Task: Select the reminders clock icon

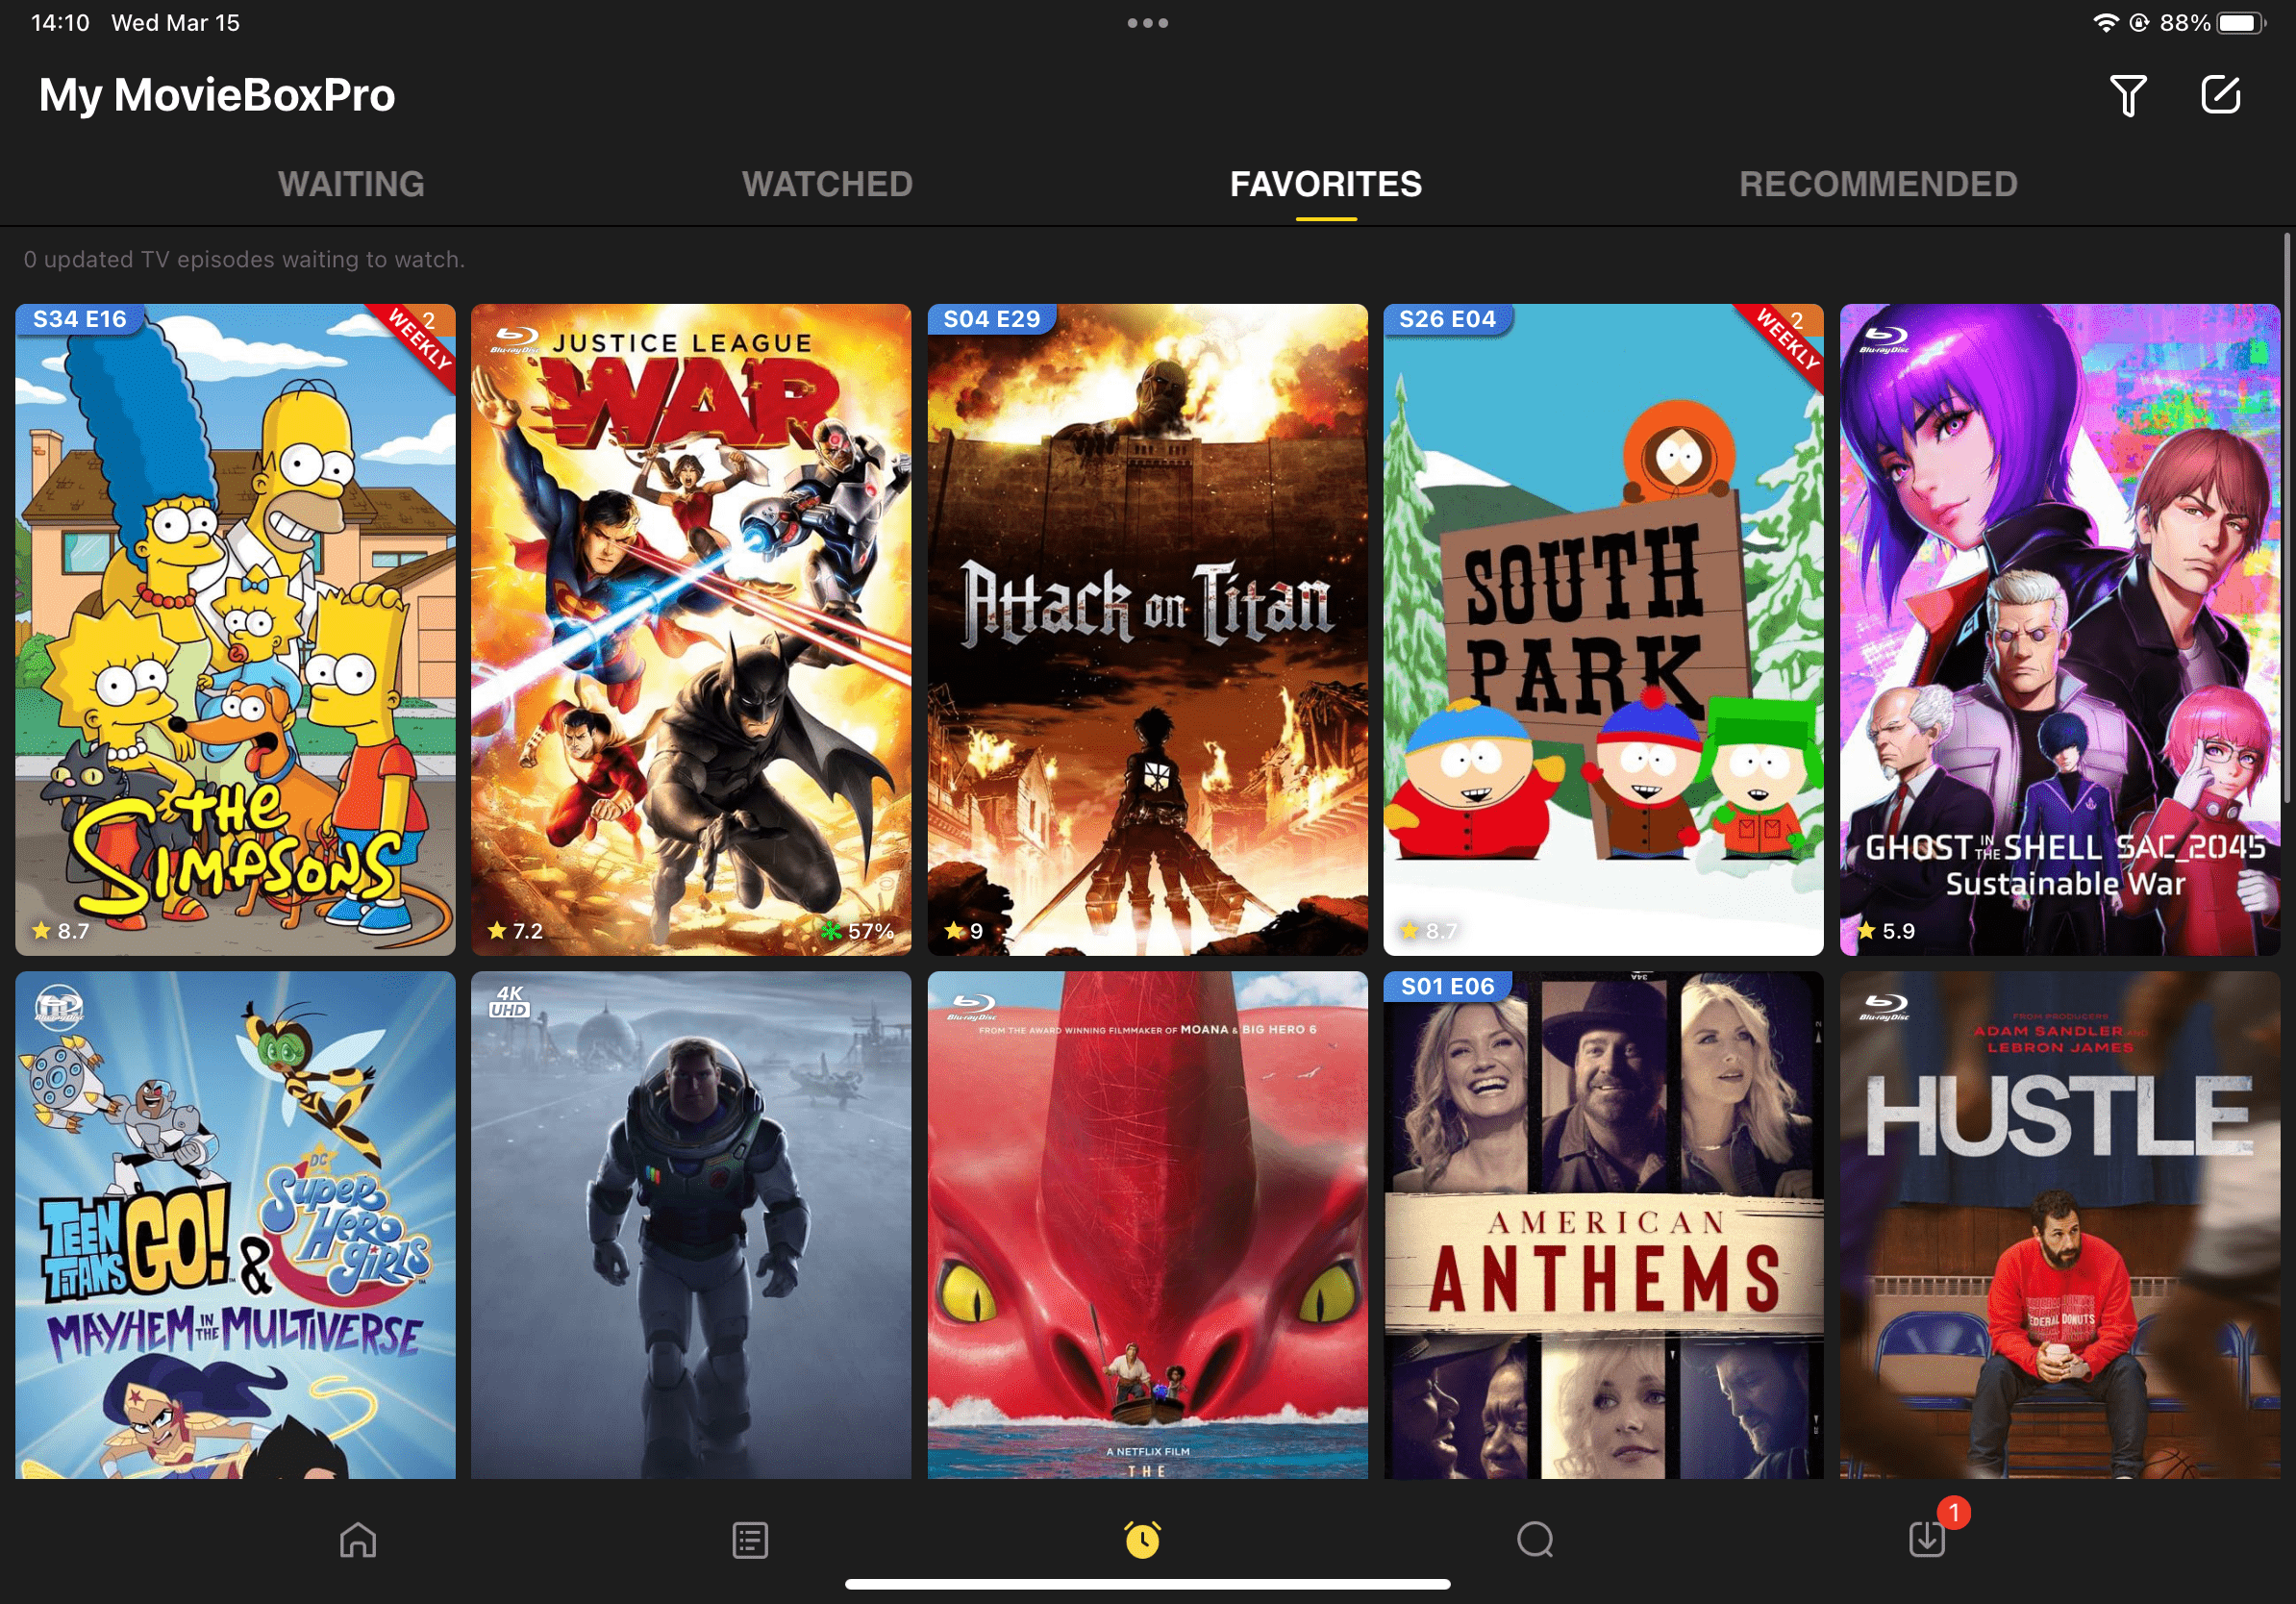Action: click(x=1142, y=1540)
